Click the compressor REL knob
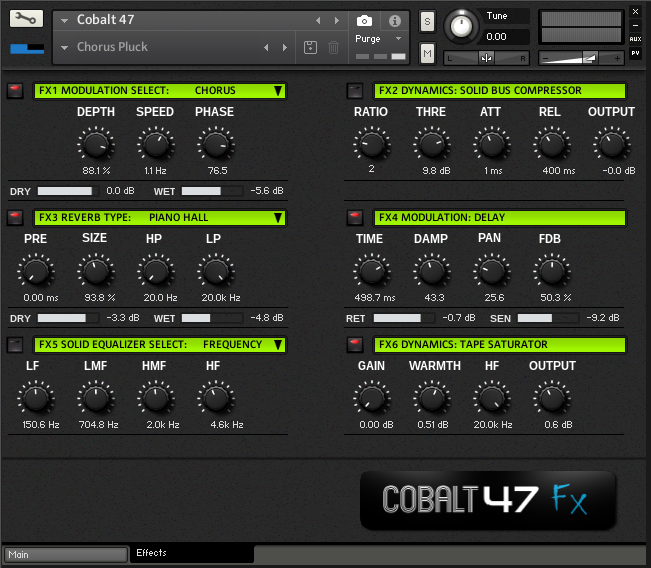This screenshot has height=568, width=651. click(x=552, y=144)
